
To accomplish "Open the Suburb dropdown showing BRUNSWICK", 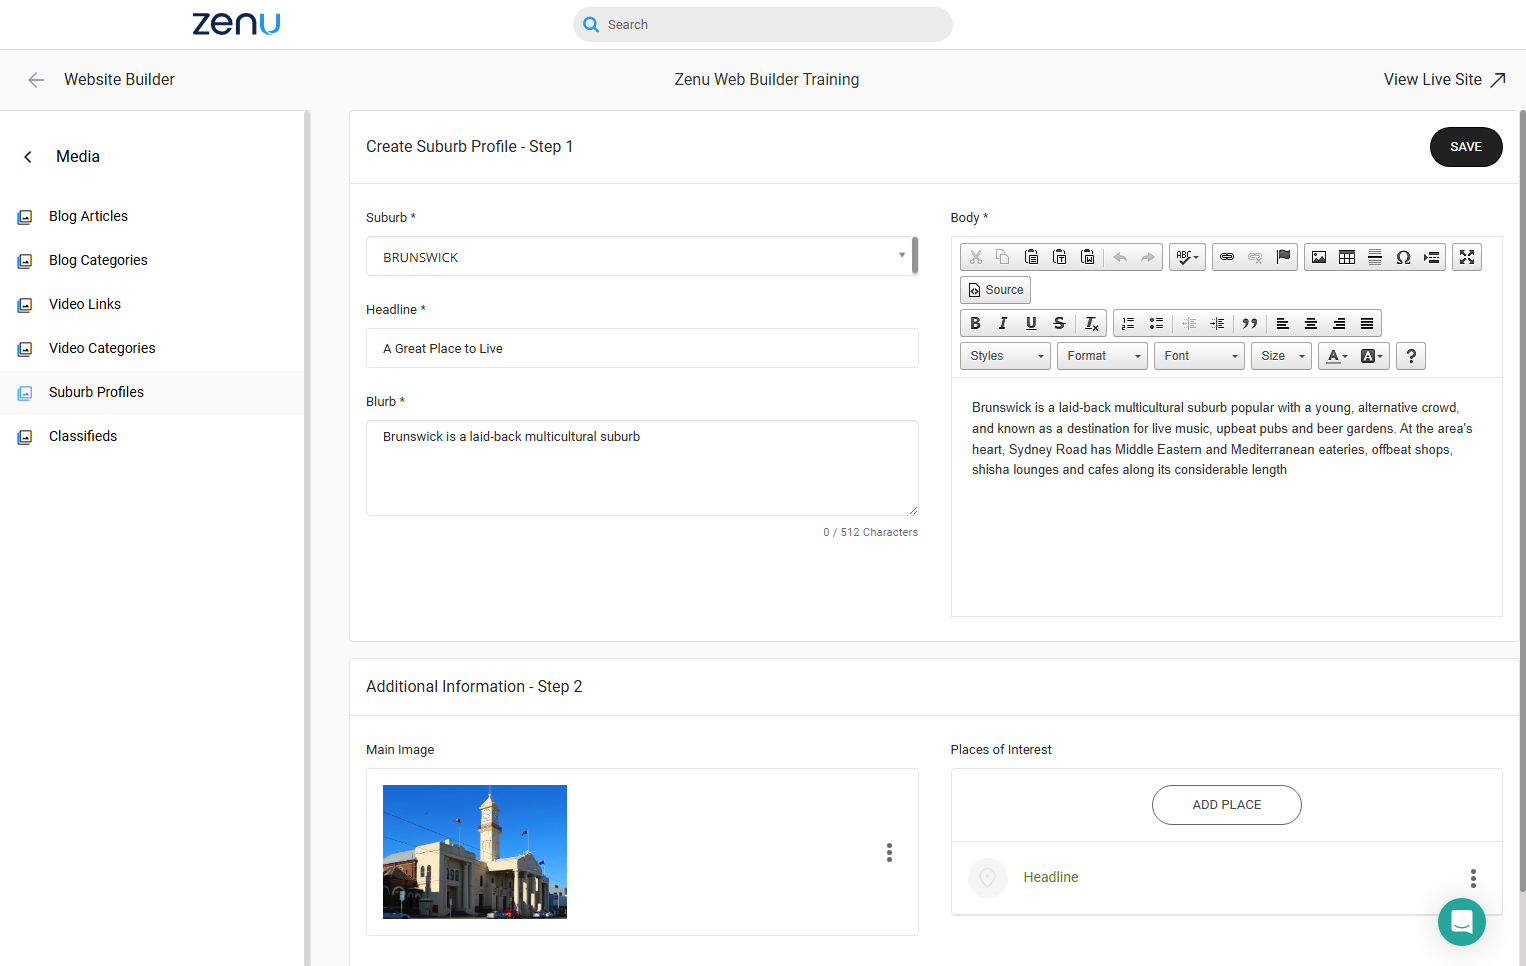I will click(642, 257).
